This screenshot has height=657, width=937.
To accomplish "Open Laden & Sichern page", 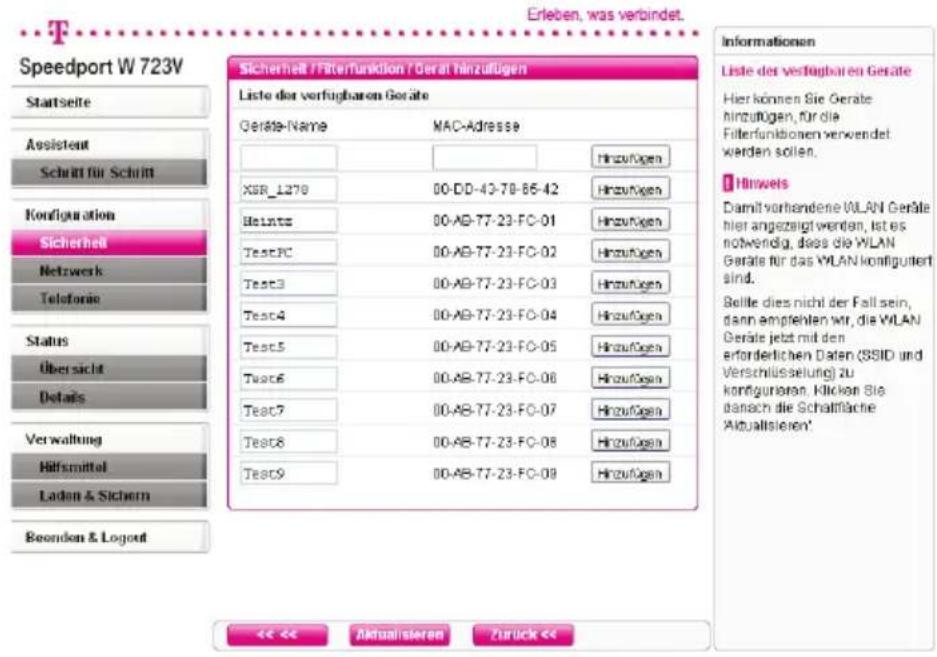I will 110,495.
